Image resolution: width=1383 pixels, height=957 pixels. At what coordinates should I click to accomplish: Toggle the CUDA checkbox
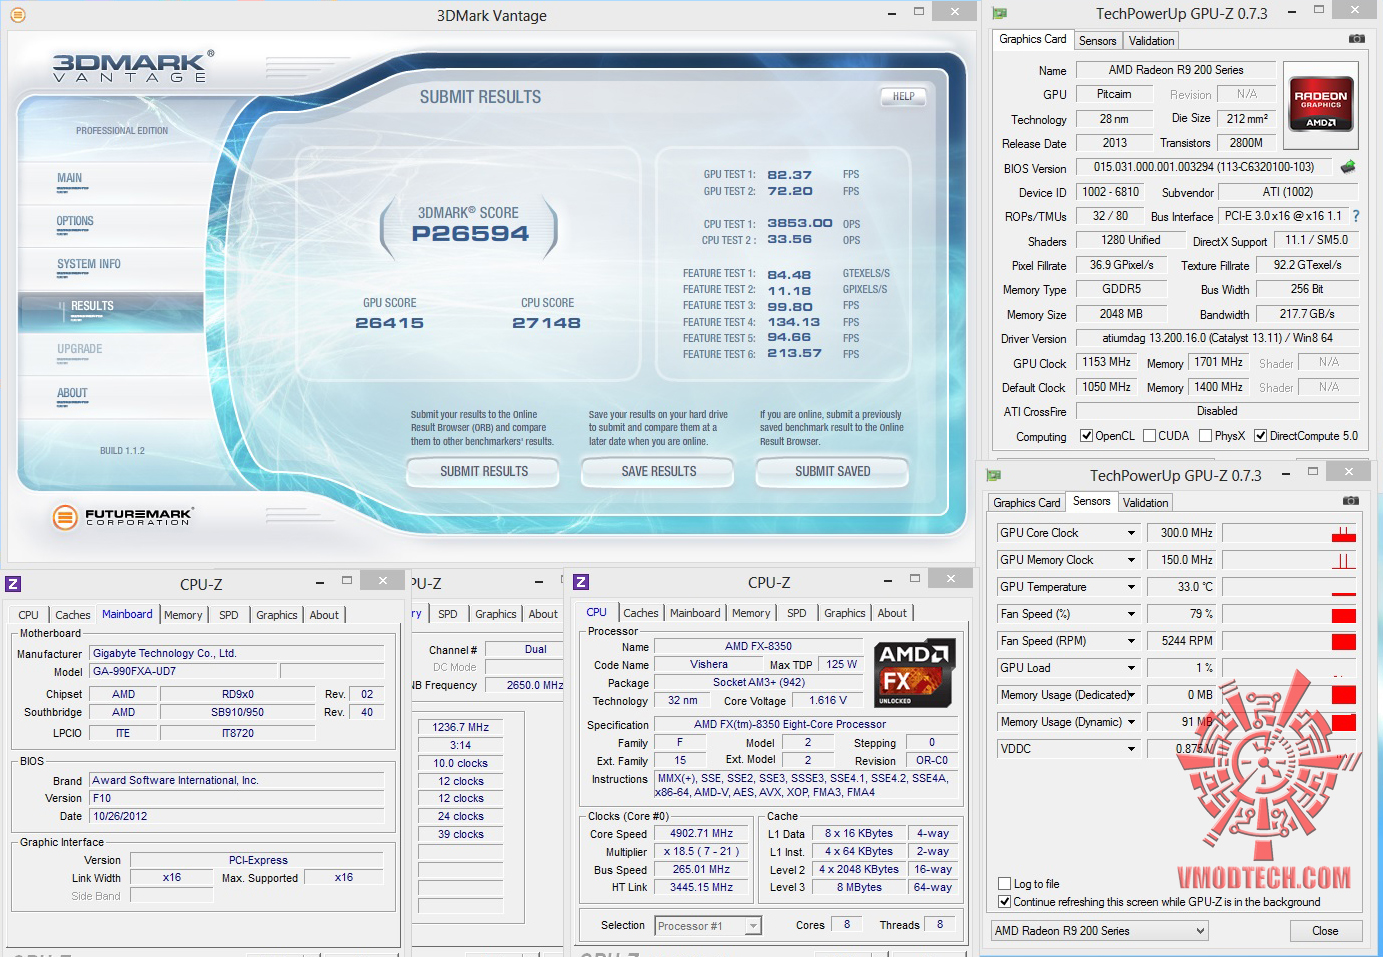1150,436
